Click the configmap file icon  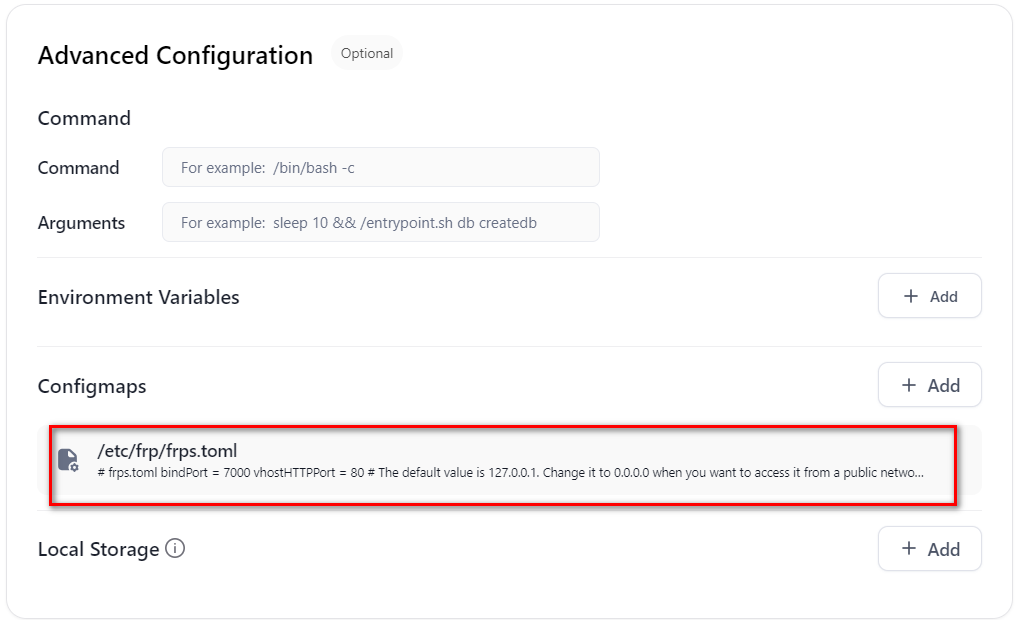[x=68, y=460]
